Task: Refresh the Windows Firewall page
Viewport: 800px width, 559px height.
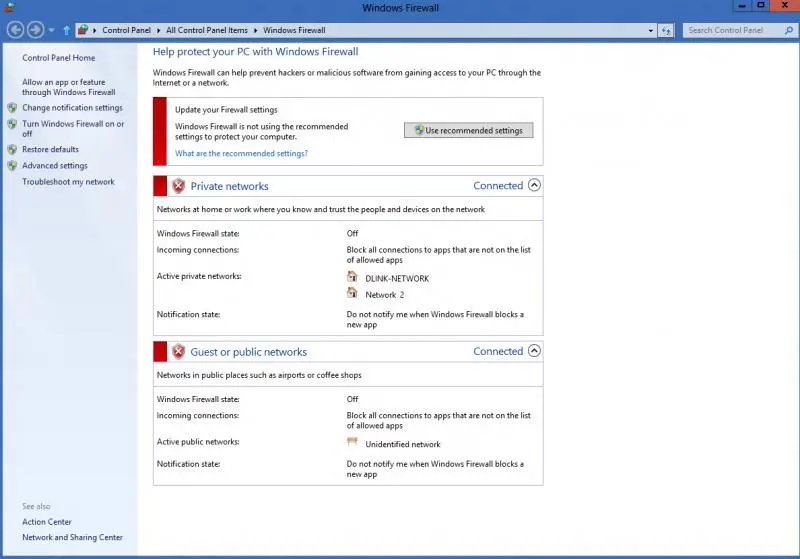Action: pyautogui.click(x=666, y=31)
